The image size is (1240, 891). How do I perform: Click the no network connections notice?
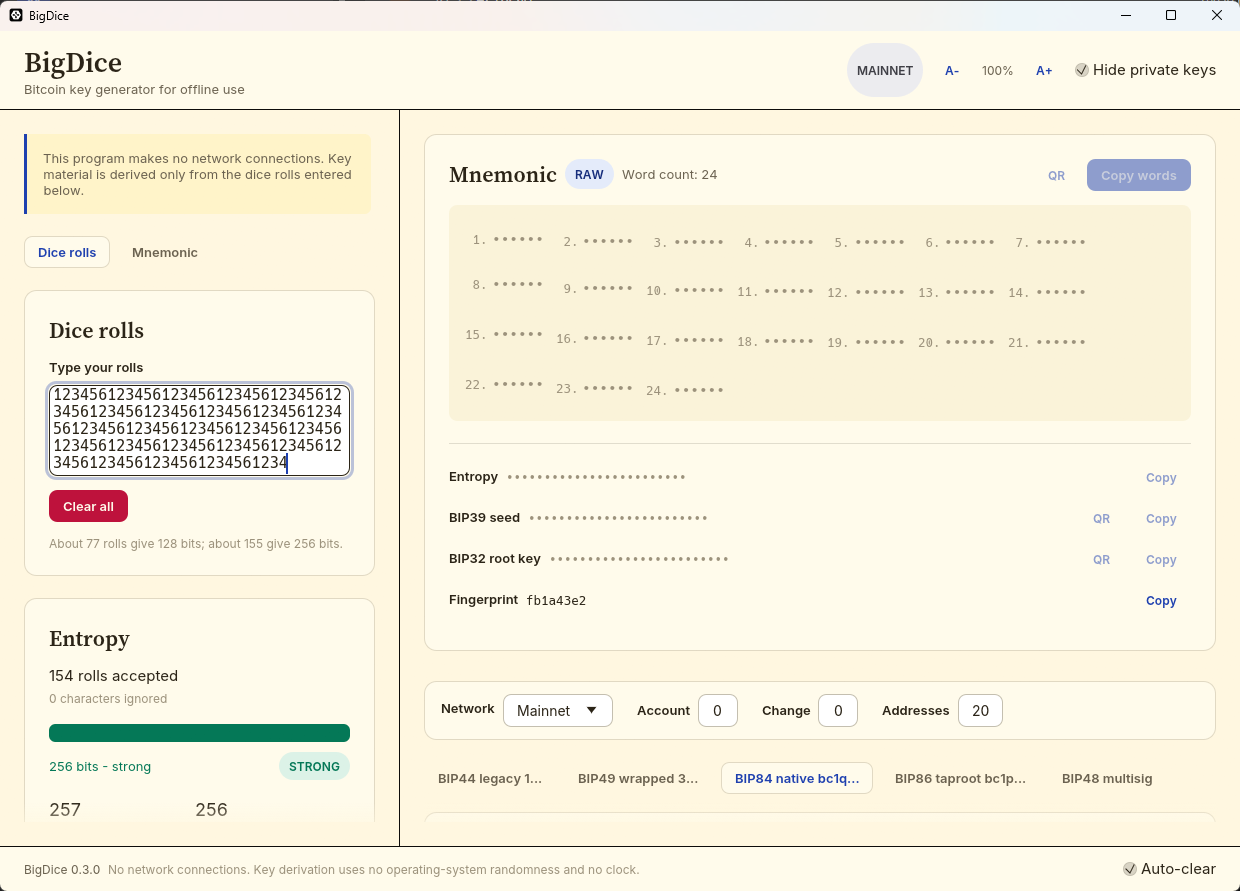click(x=198, y=174)
